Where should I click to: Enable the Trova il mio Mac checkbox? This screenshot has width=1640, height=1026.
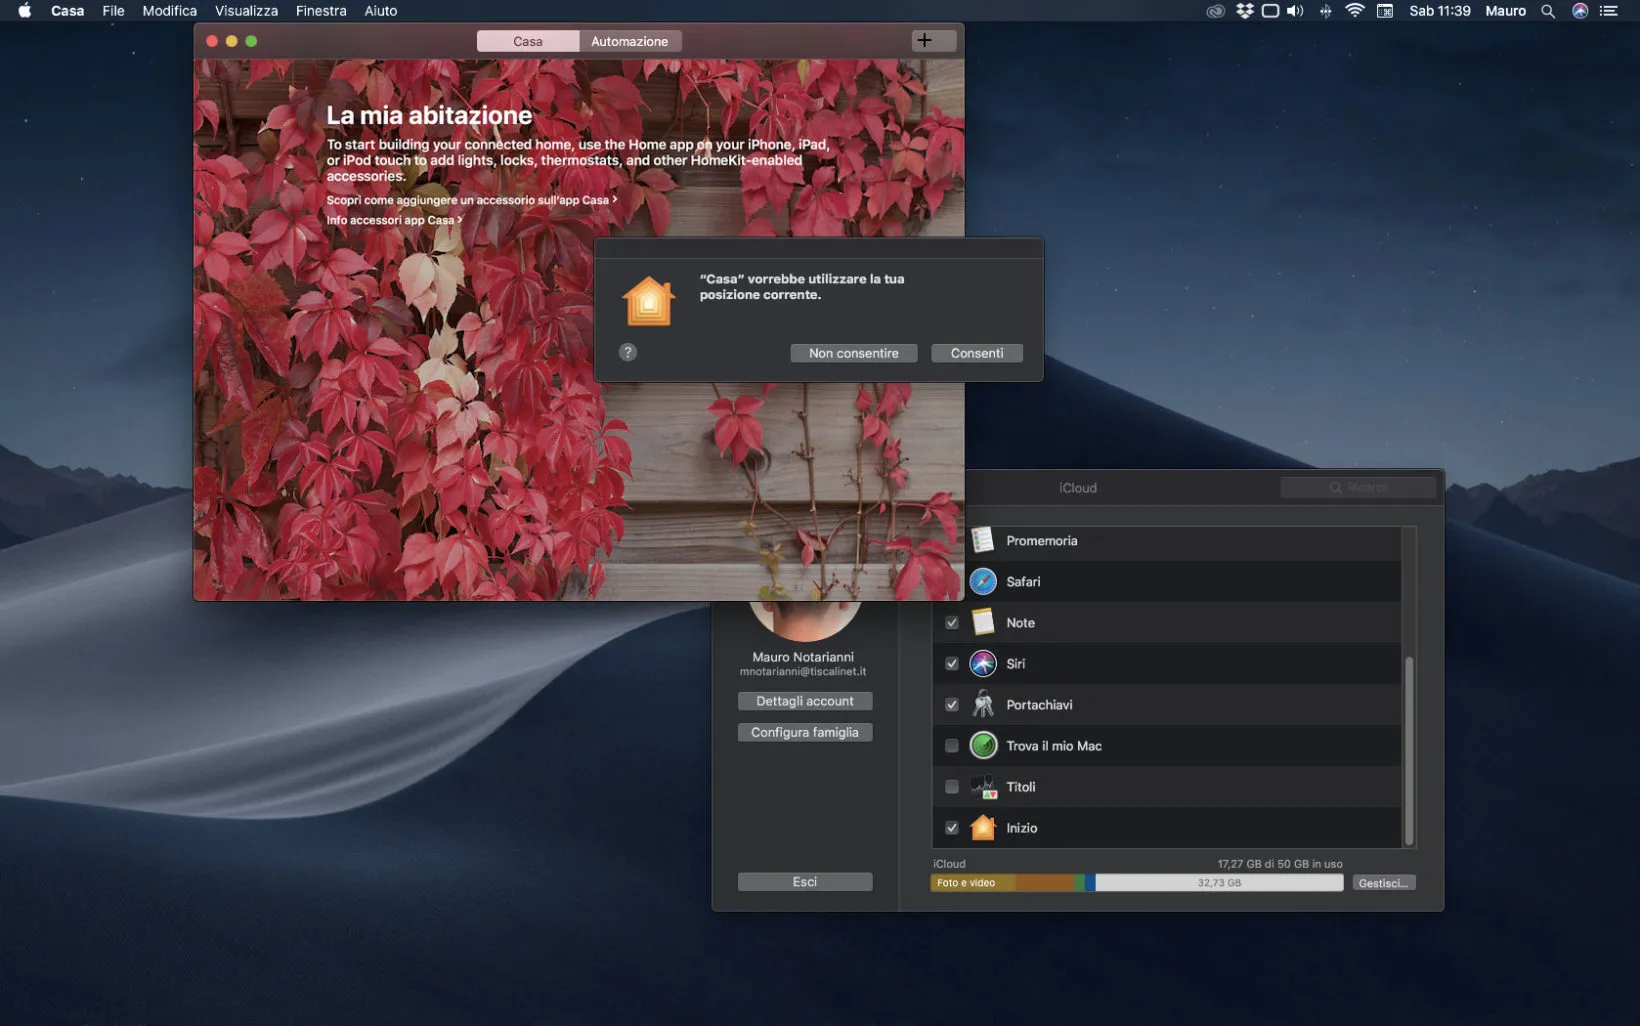coord(951,745)
